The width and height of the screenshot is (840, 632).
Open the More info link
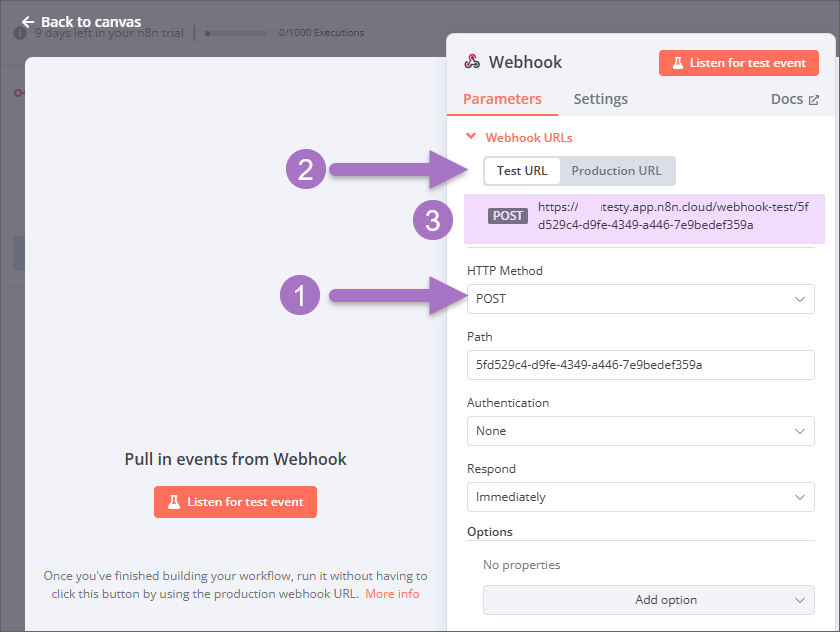pyautogui.click(x=392, y=594)
